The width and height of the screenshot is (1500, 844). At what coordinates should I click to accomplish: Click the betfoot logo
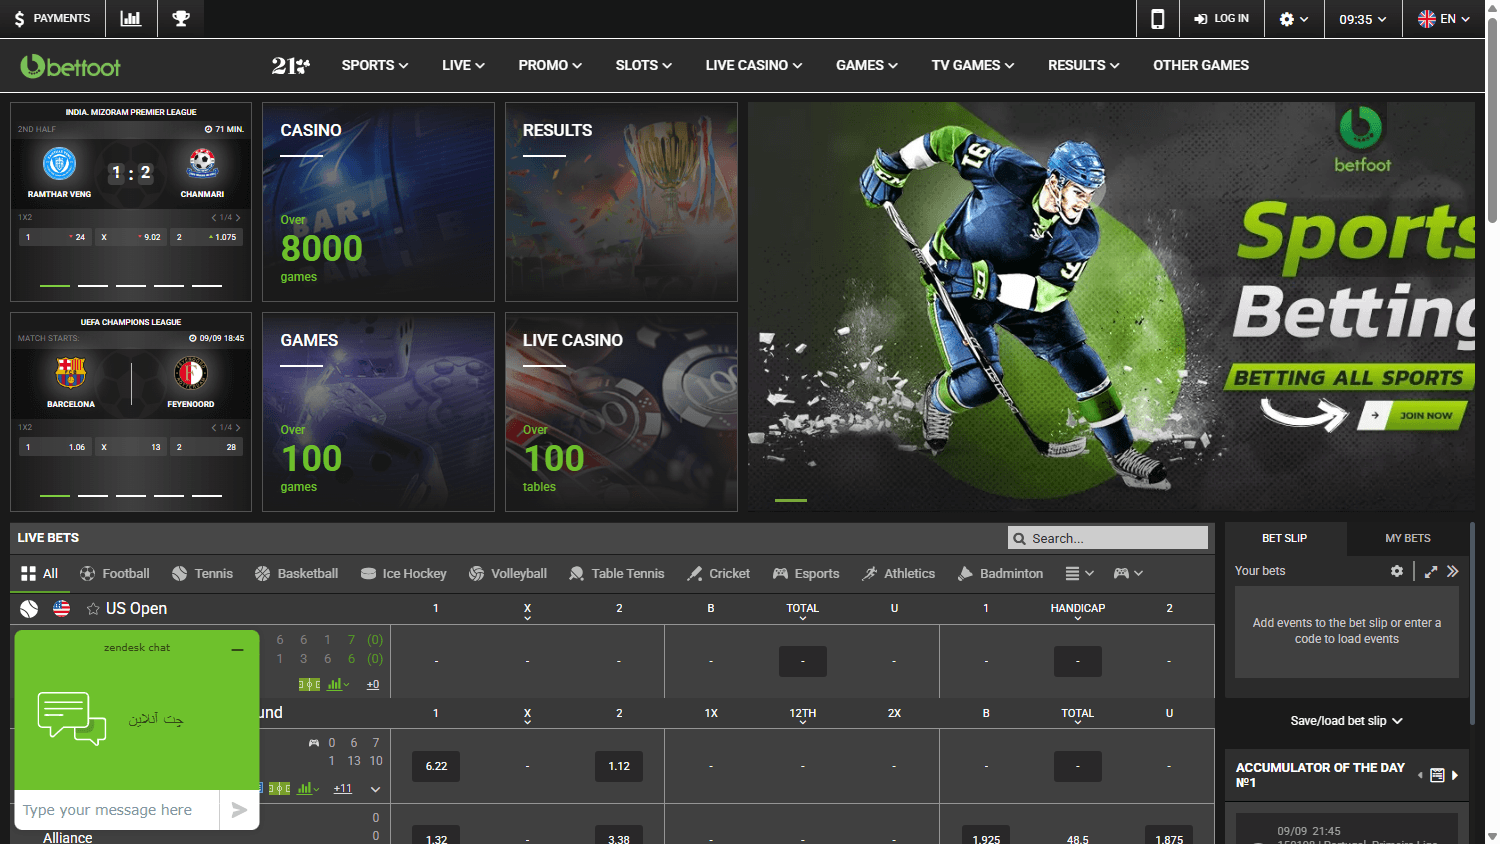pyautogui.click(x=70, y=66)
